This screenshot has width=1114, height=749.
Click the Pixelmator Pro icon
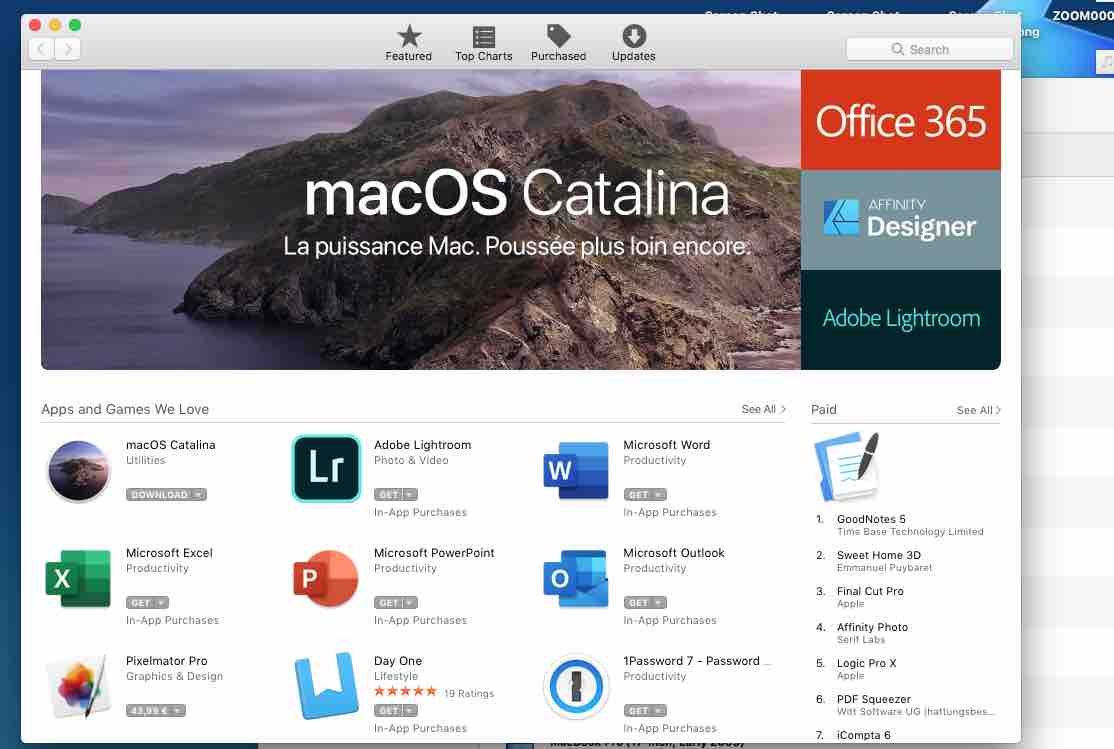pos(79,686)
